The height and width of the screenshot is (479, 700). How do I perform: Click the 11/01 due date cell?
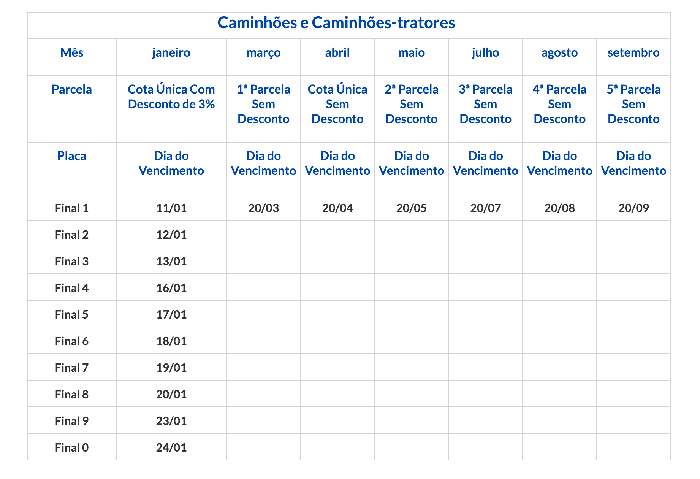click(171, 208)
